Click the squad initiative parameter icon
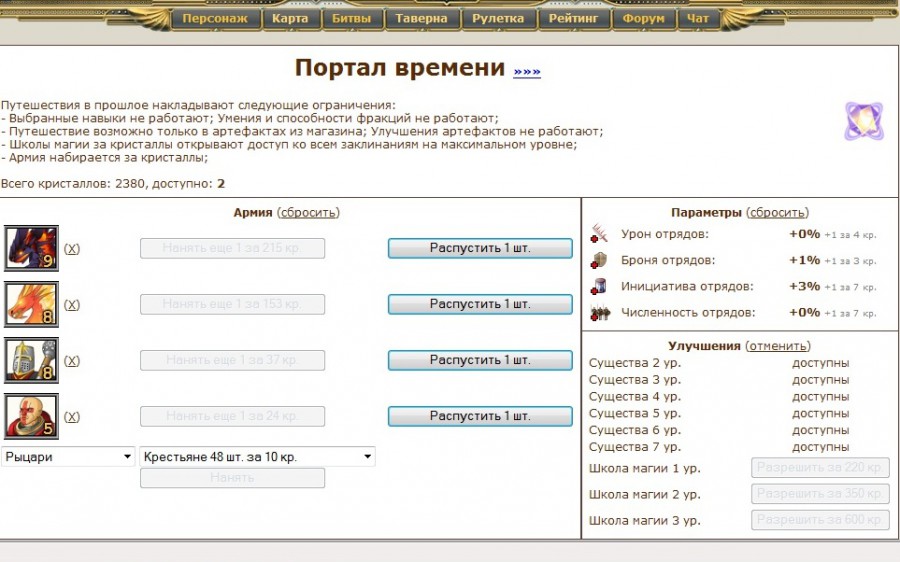This screenshot has width=900, height=562. (599, 286)
